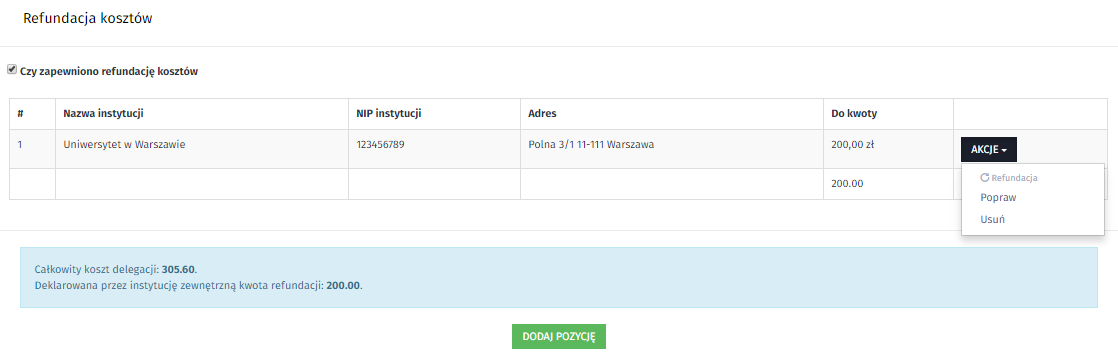This screenshot has width=1118, height=362.
Task: Click the address 'Polna 3/1 11-111 Warszawa'
Action: coord(591,144)
